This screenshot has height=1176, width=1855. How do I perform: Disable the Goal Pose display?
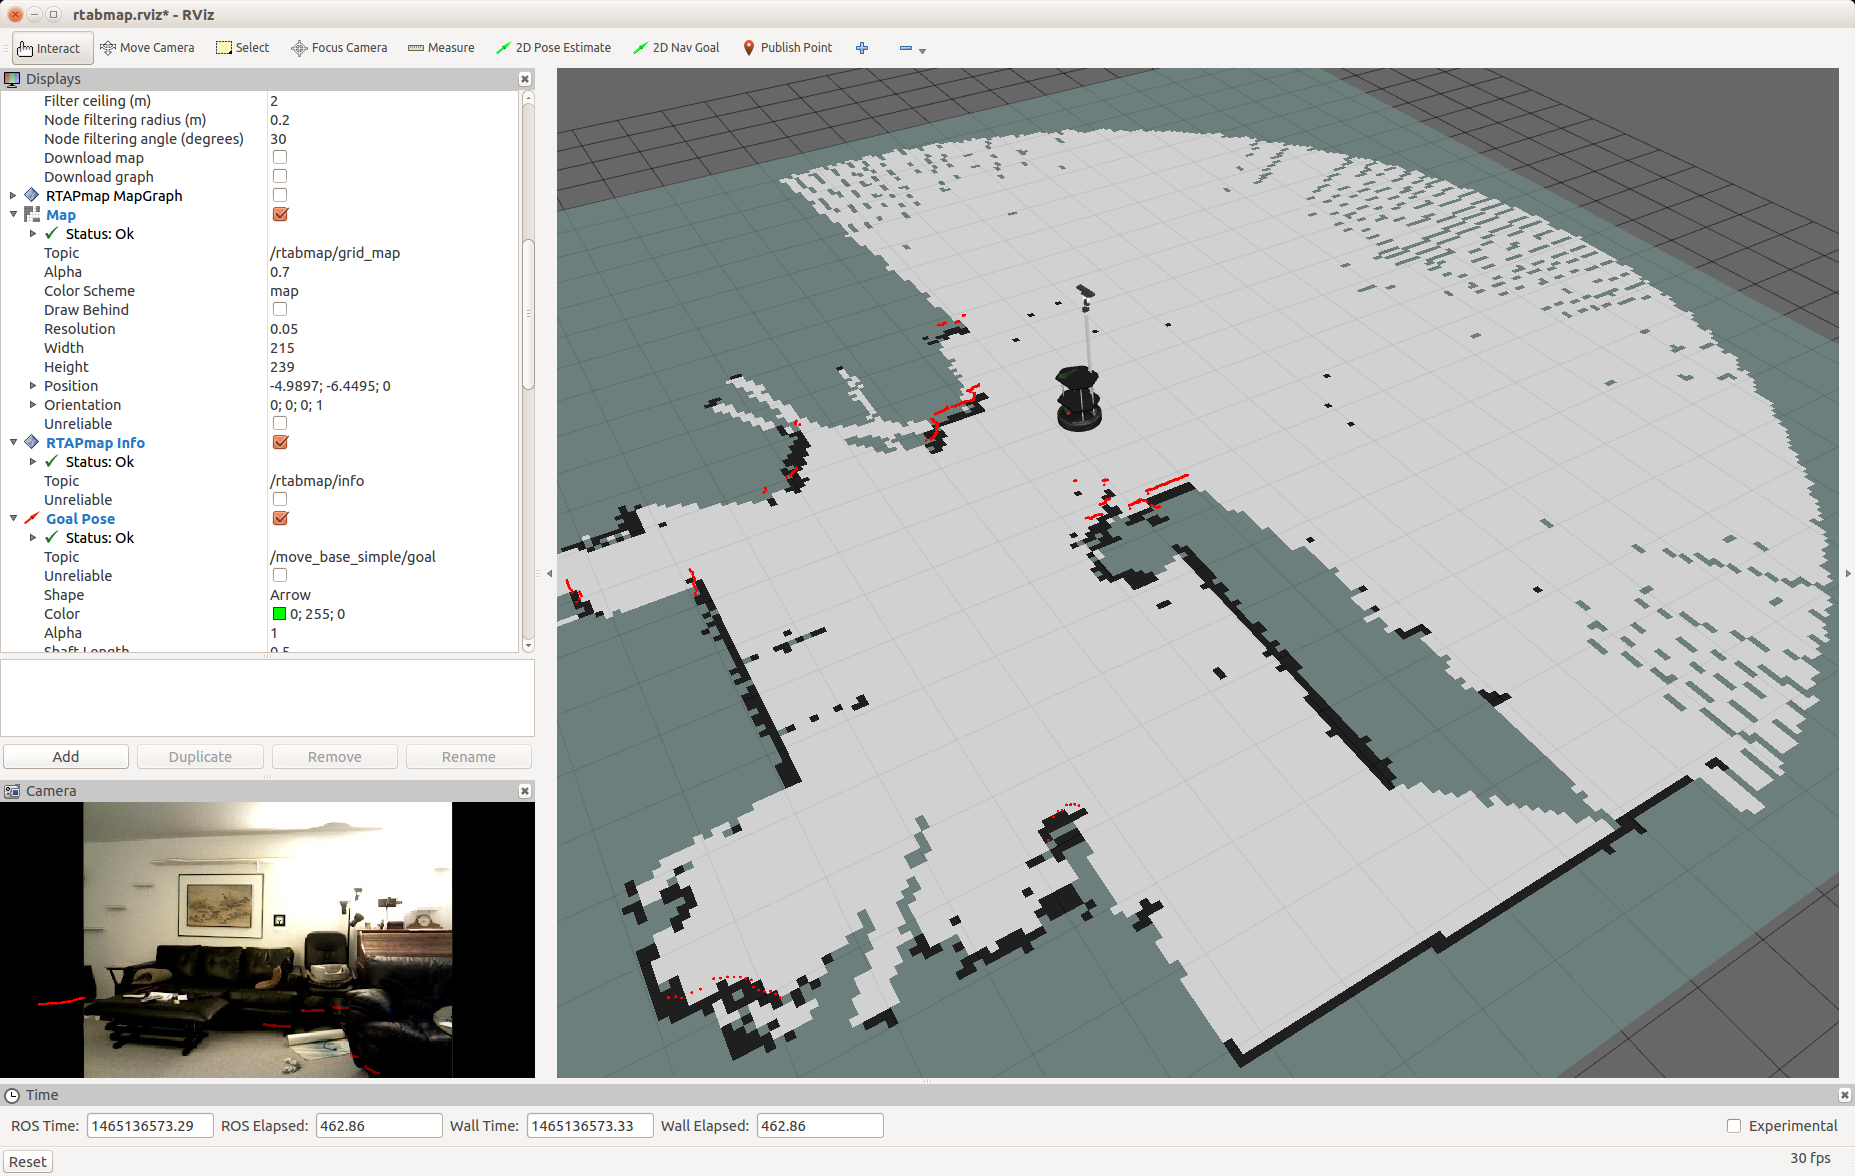[280, 519]
